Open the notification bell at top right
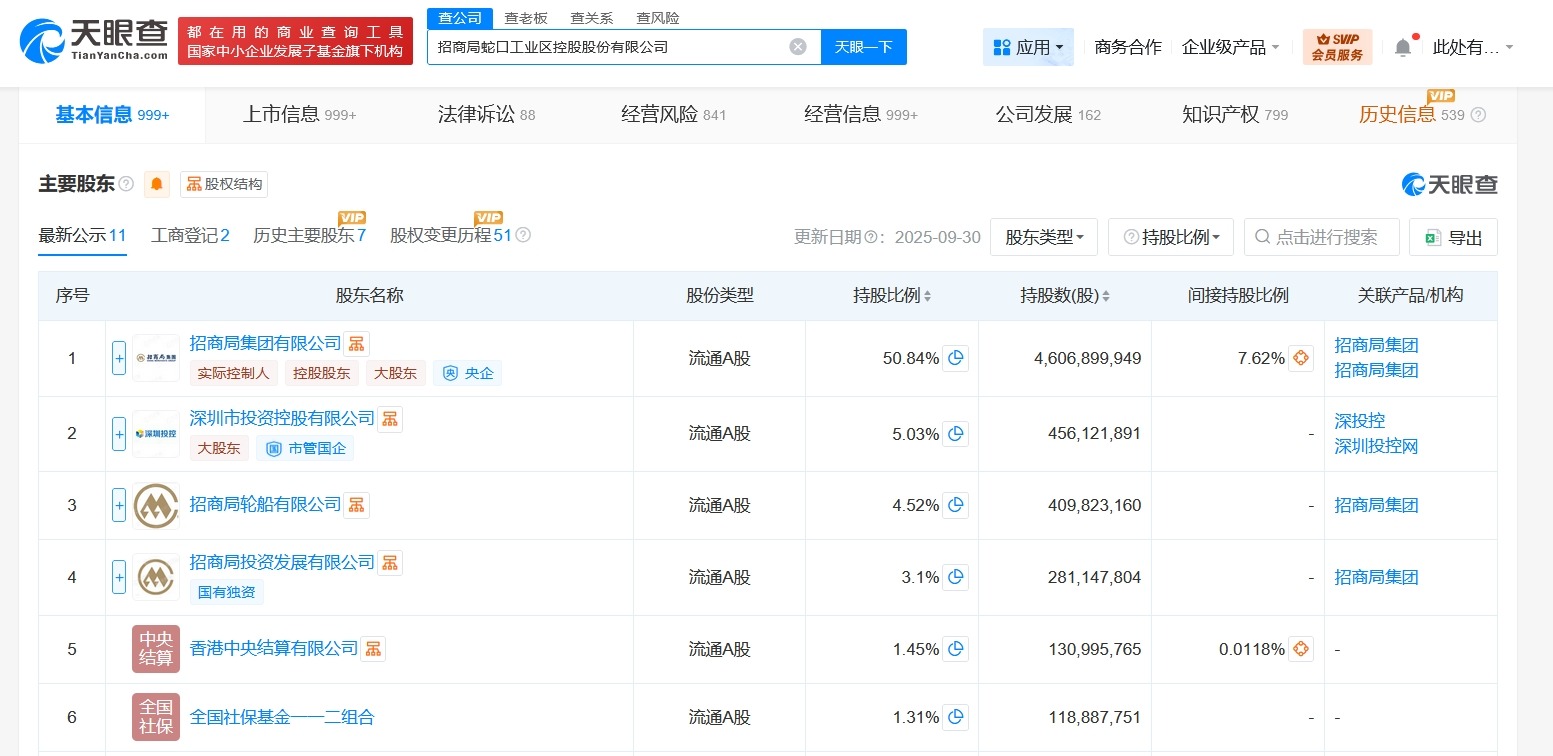1553x756 pixels. point(1401,46)
